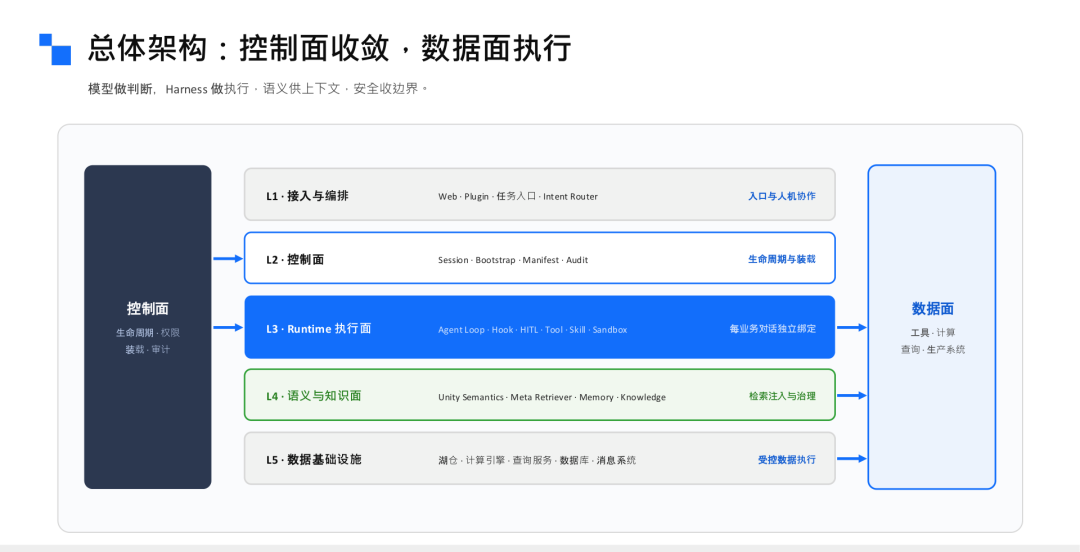The height and width of the screenshot is (552, 1080).
Task: Click the subtitle starting with 模型做判断
Action: coord(258,89)
